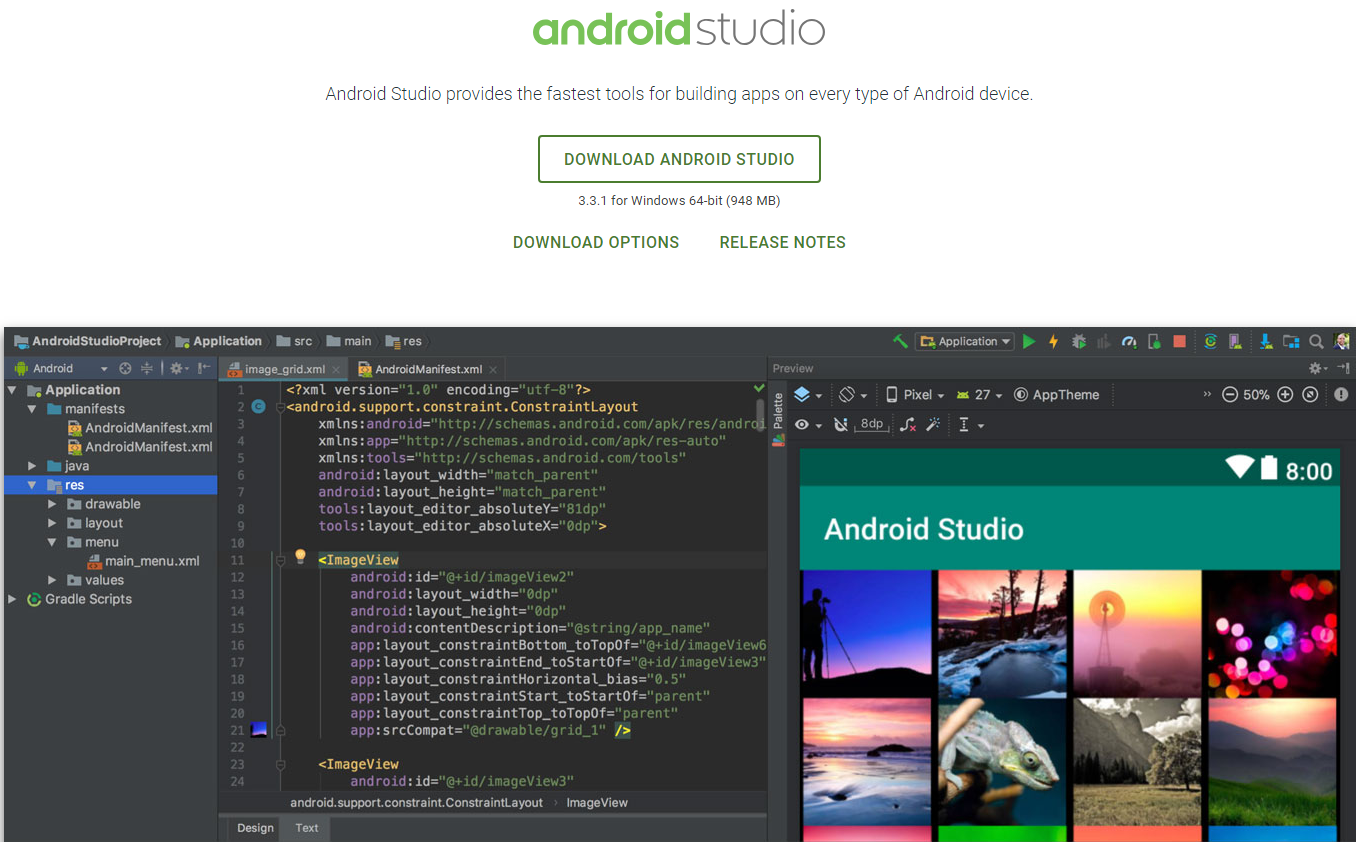Collapse all in the Project panel

click(x=147, y=368)
